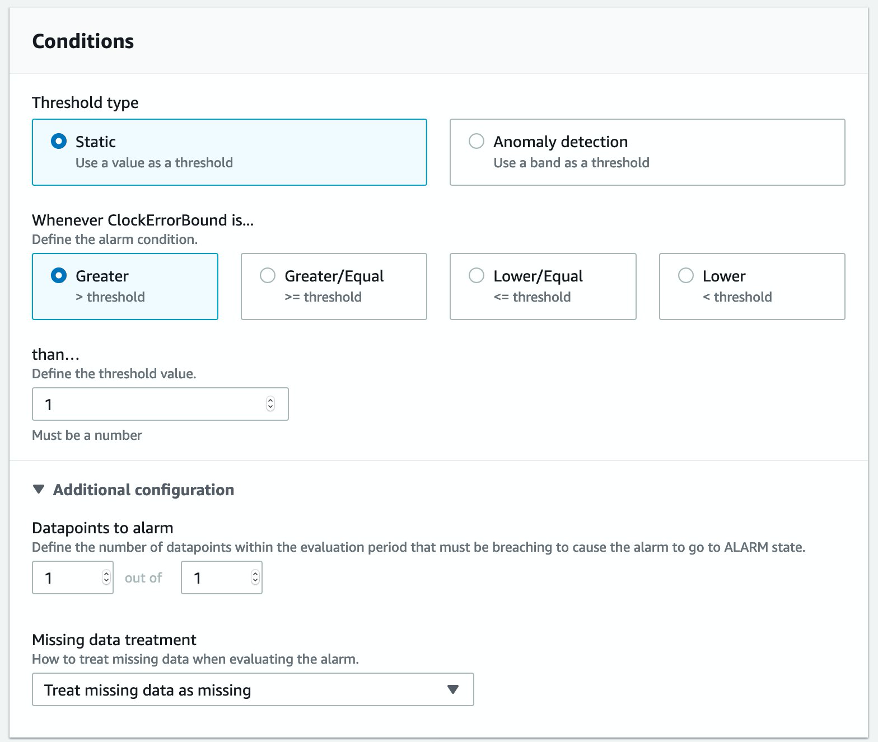The image size is (879, 743).
Task: Choose Anomaly detection threshold type
Action: [x=477, y=142]
